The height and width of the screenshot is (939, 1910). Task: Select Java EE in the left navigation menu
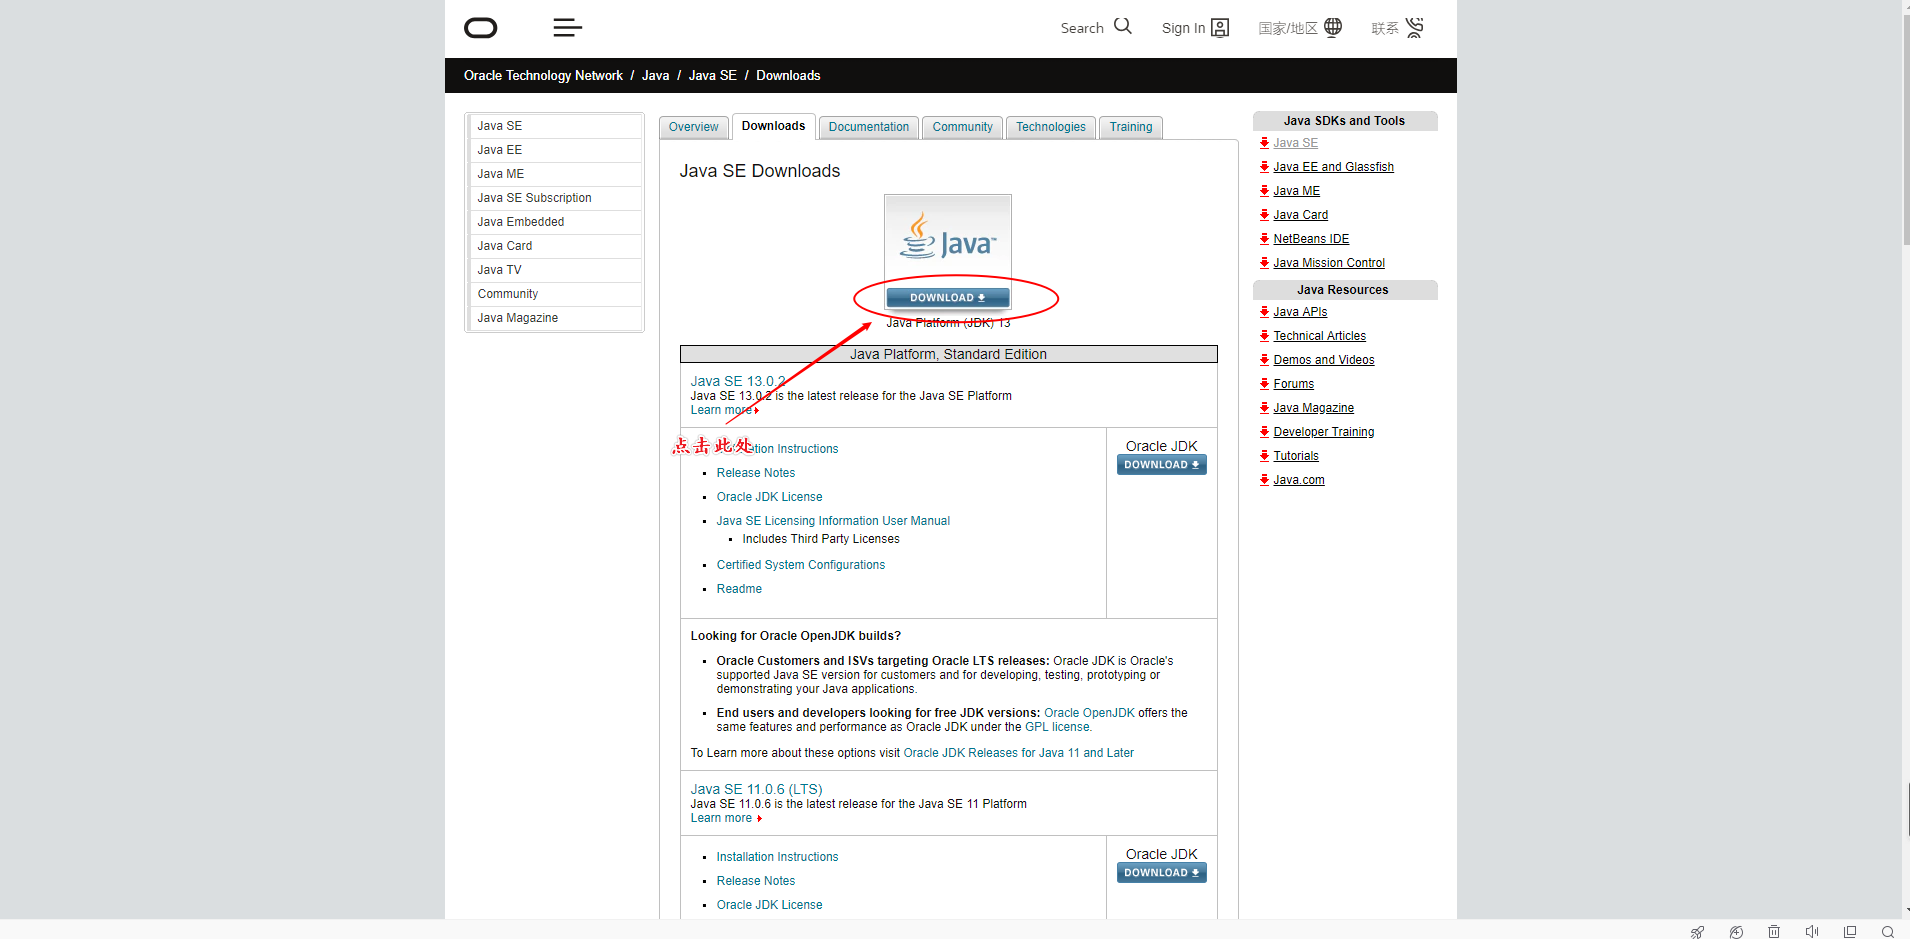(x=555, y=150)
